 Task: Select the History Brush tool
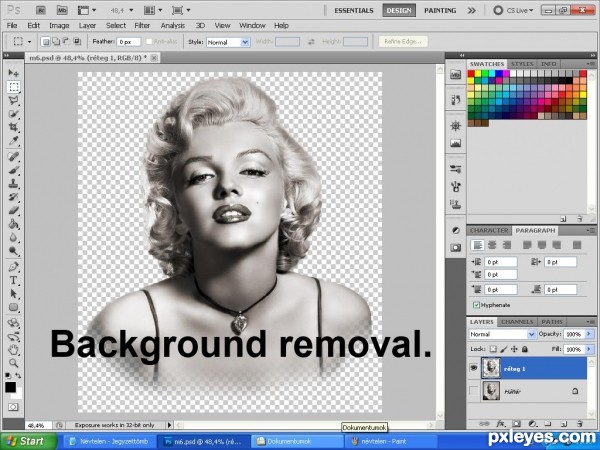(13, 197)
